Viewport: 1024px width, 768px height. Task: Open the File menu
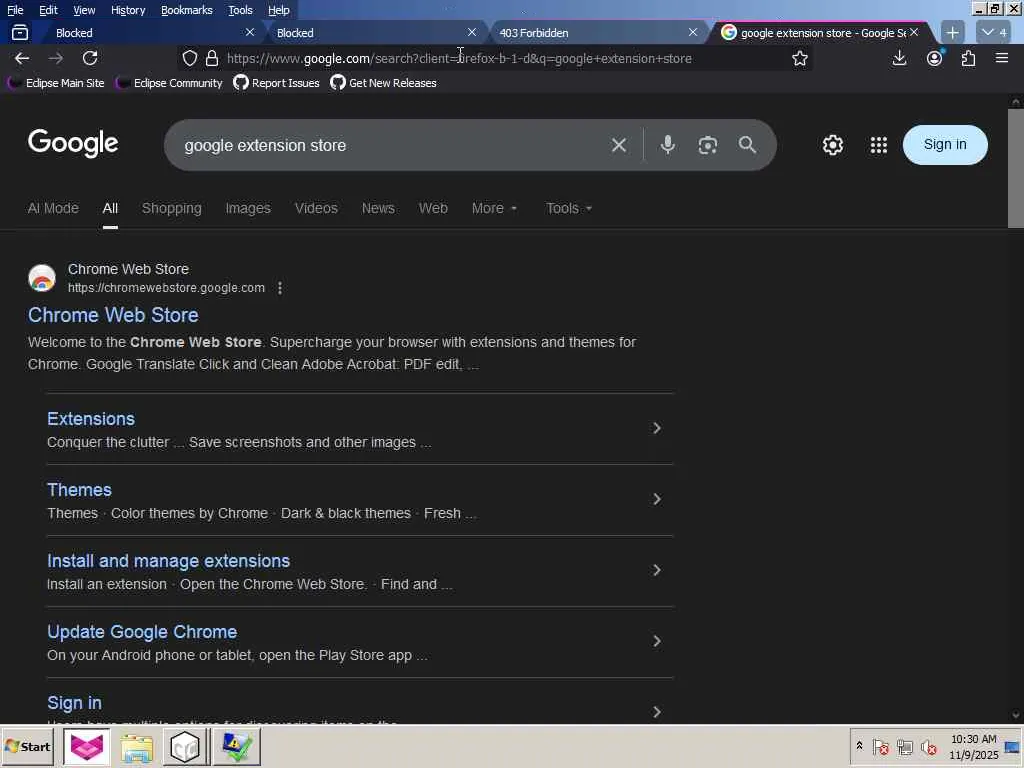pyautogui.click(x=15, y=10)
